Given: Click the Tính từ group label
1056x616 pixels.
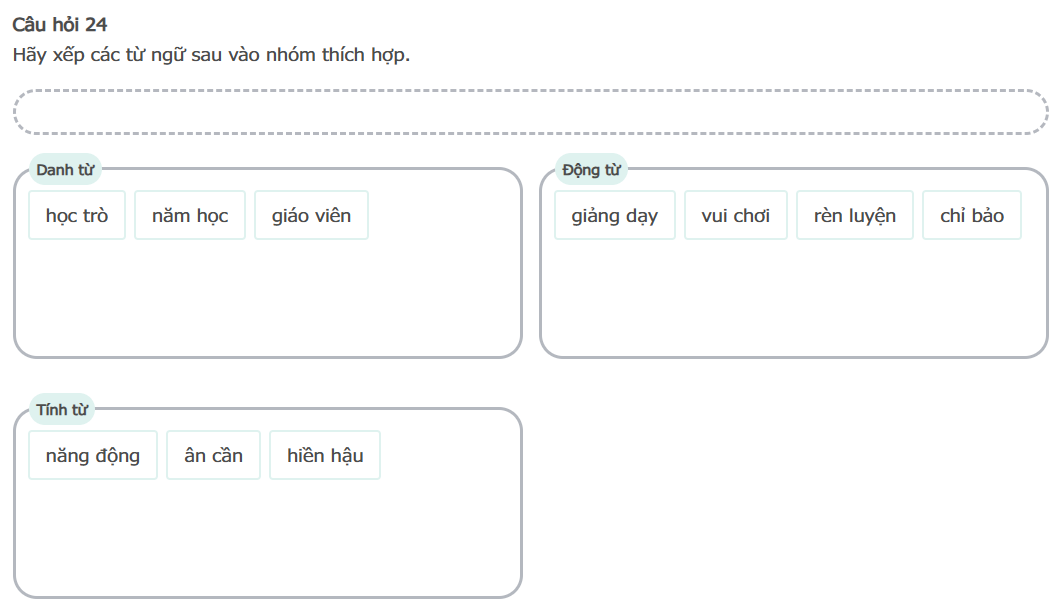Looking at the screenshot, I should (62, 410).
